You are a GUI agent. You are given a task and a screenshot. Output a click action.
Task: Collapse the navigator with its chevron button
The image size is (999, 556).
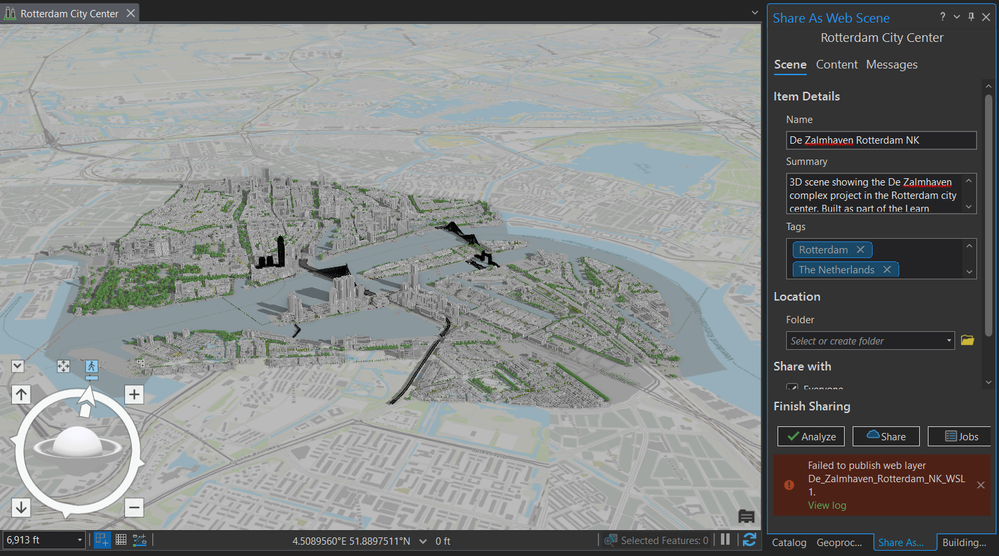pos(18,366)
